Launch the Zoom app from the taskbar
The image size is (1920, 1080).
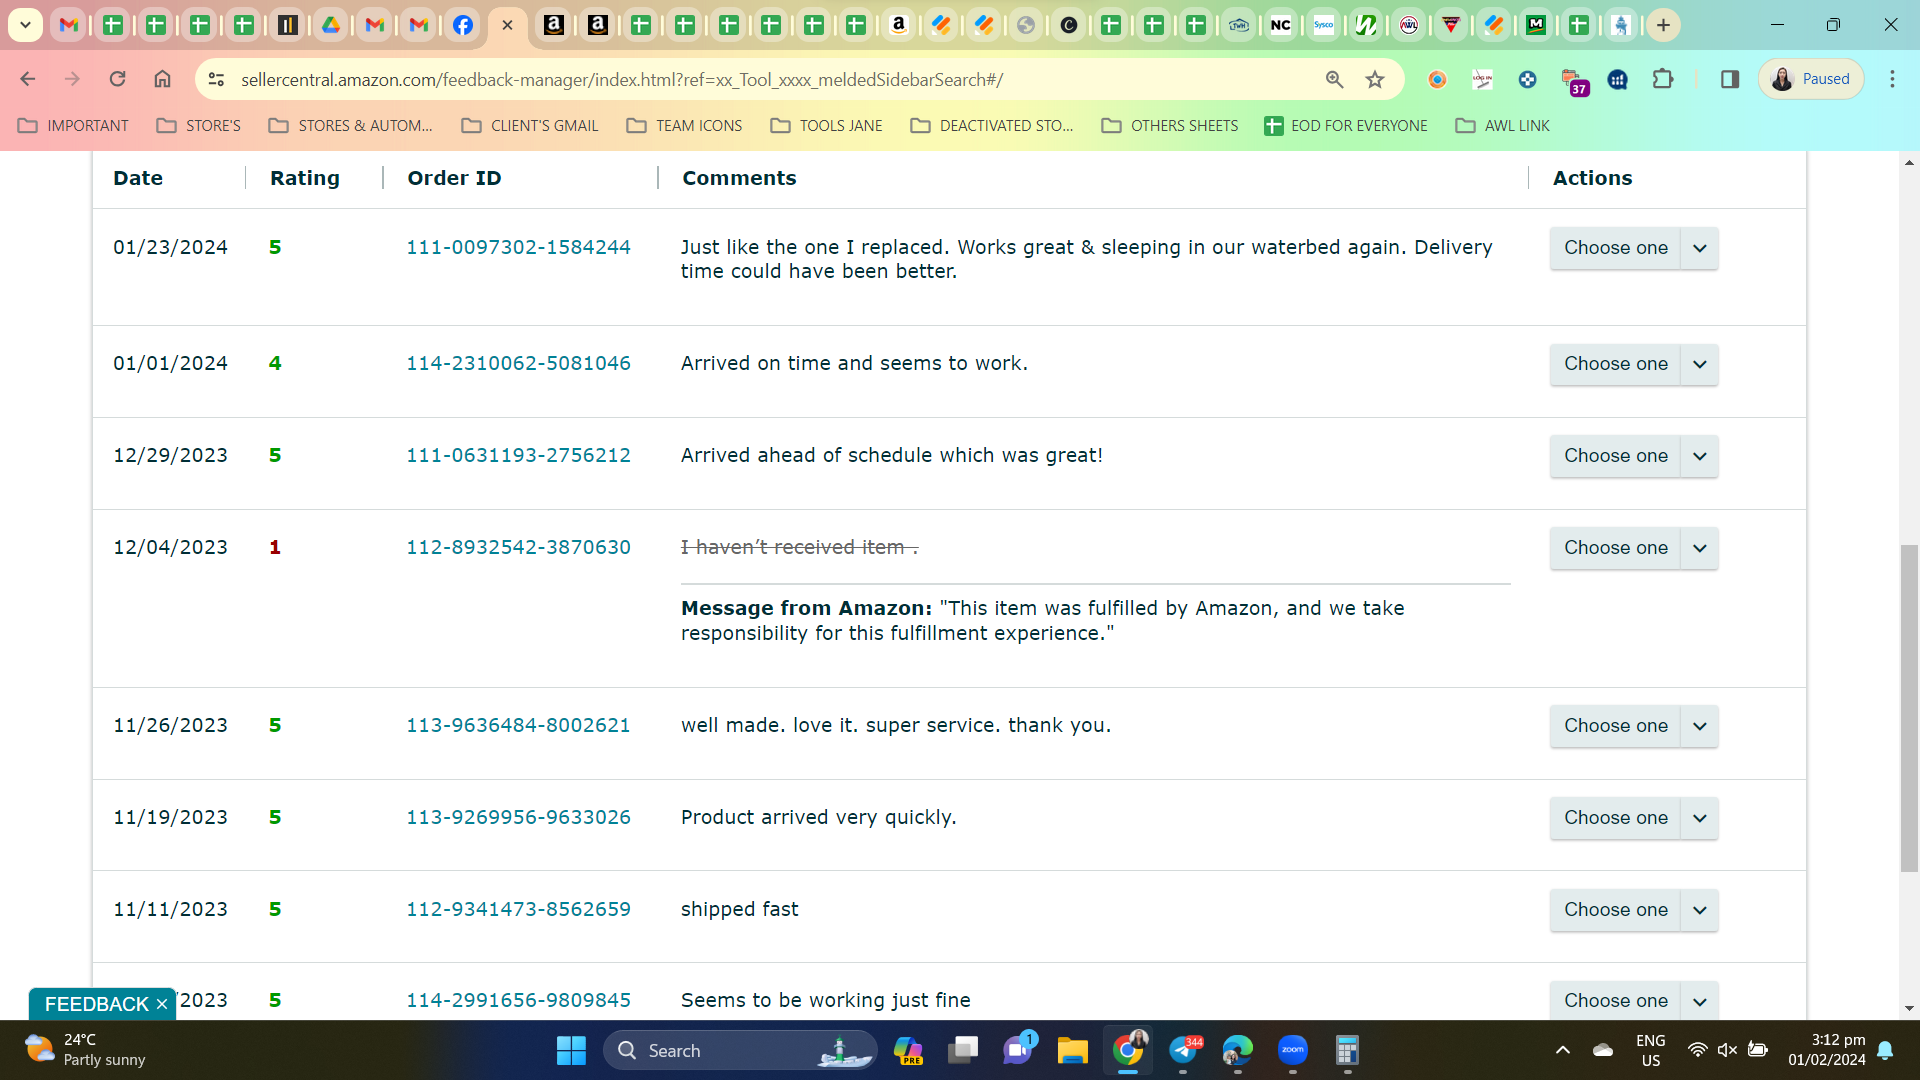[1292, 1050]
